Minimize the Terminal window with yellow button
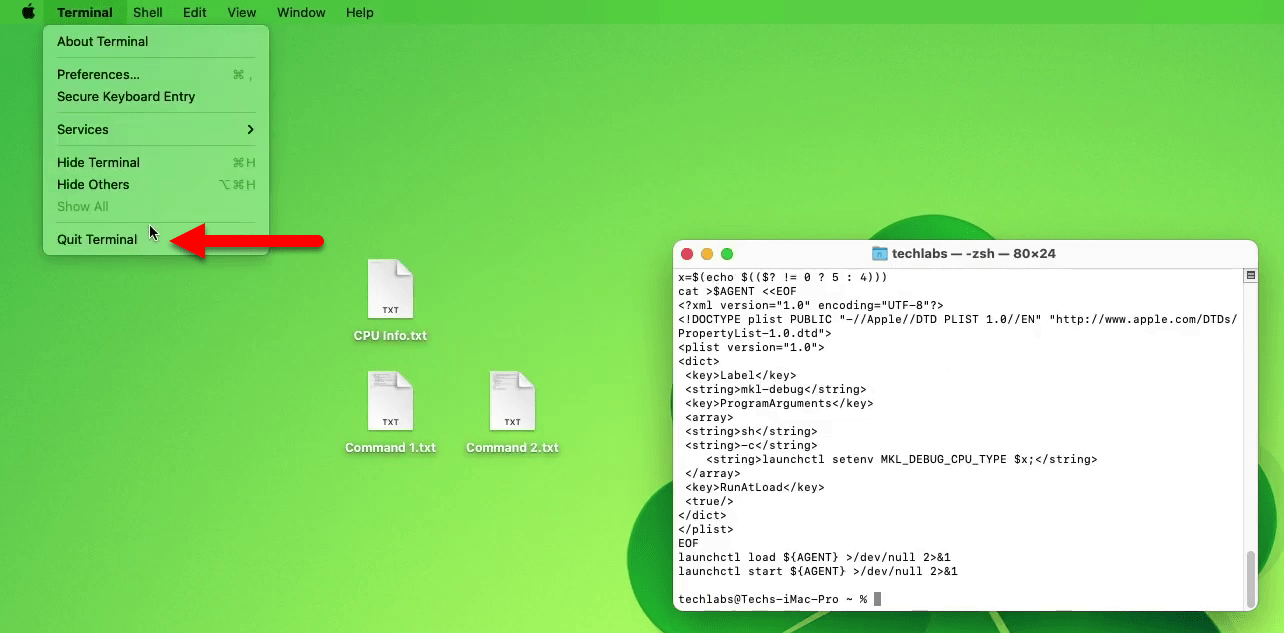Image resolution: width=1284 pixels, height=633 pixels. (x=707, y=254)
